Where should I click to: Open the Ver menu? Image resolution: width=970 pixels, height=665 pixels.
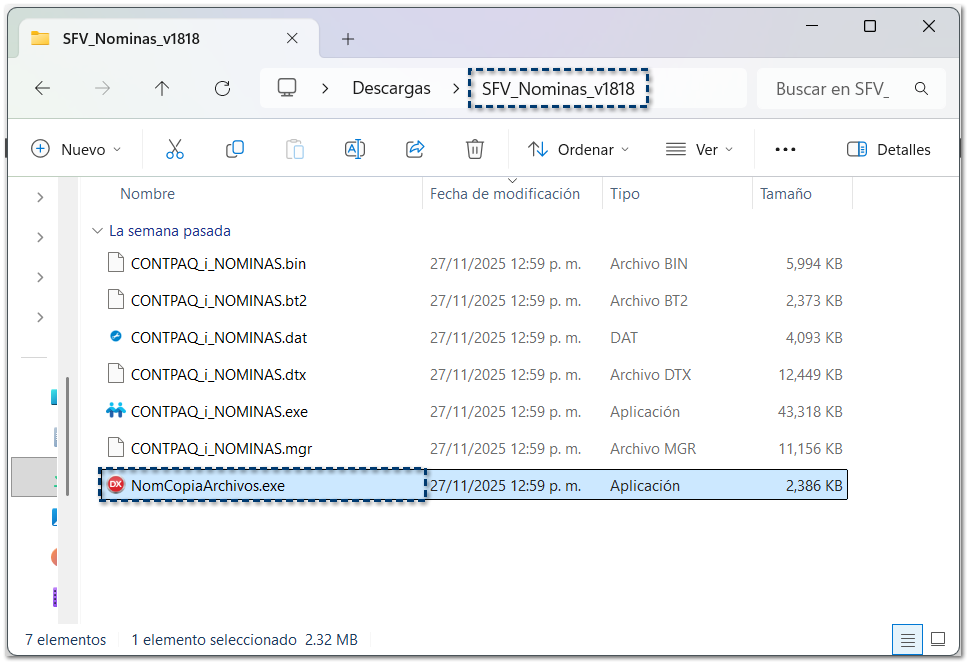[x=700, y=149]
